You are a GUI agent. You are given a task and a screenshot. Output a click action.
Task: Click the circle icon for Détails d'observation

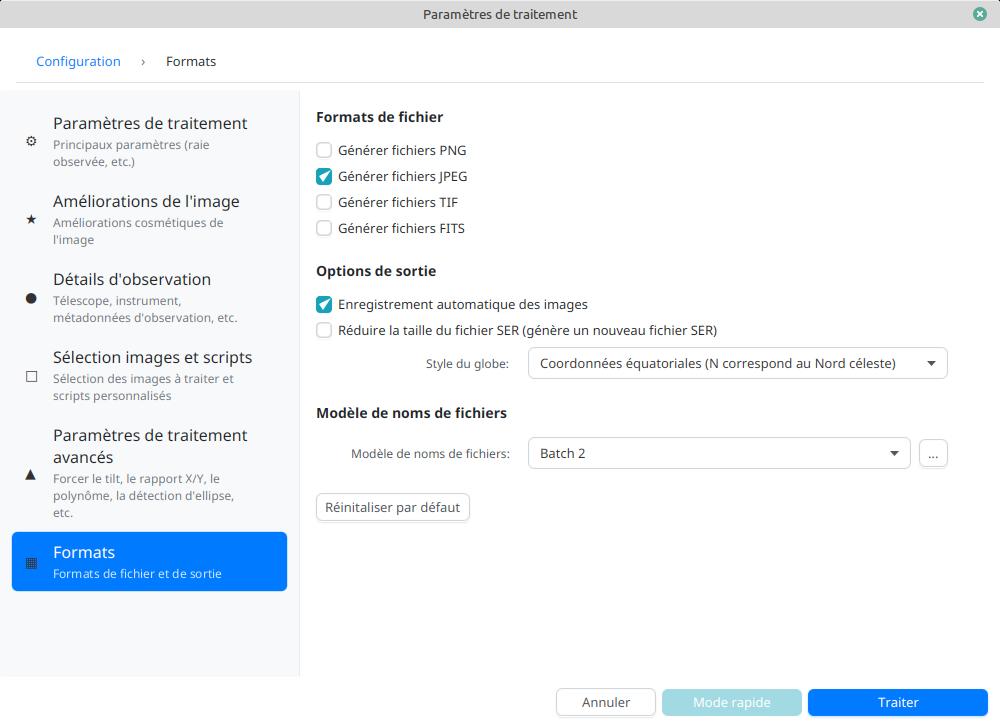pyautogui.click(x=31, y=298)
